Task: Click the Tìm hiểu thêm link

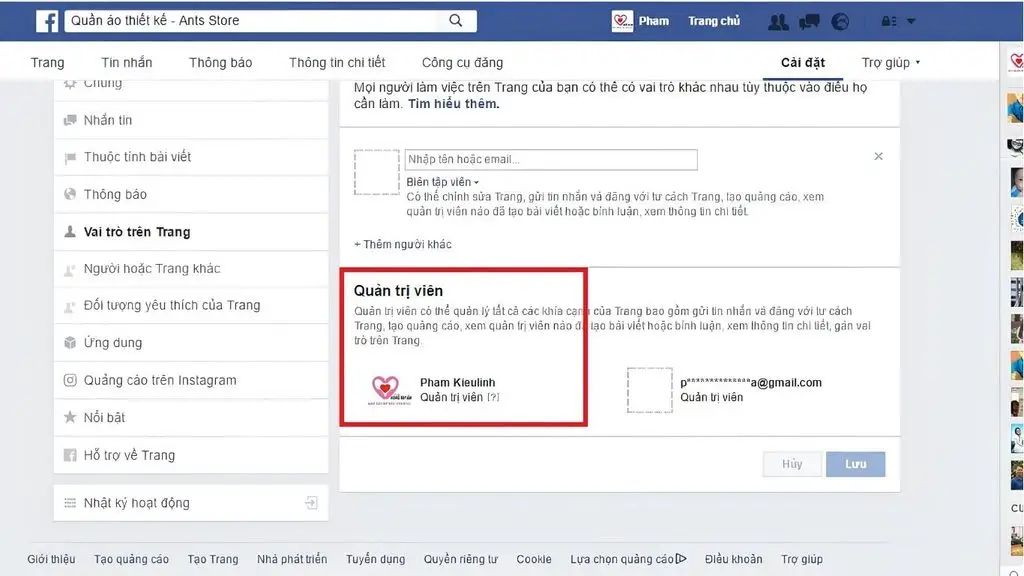Action: (x=454, y=104)
